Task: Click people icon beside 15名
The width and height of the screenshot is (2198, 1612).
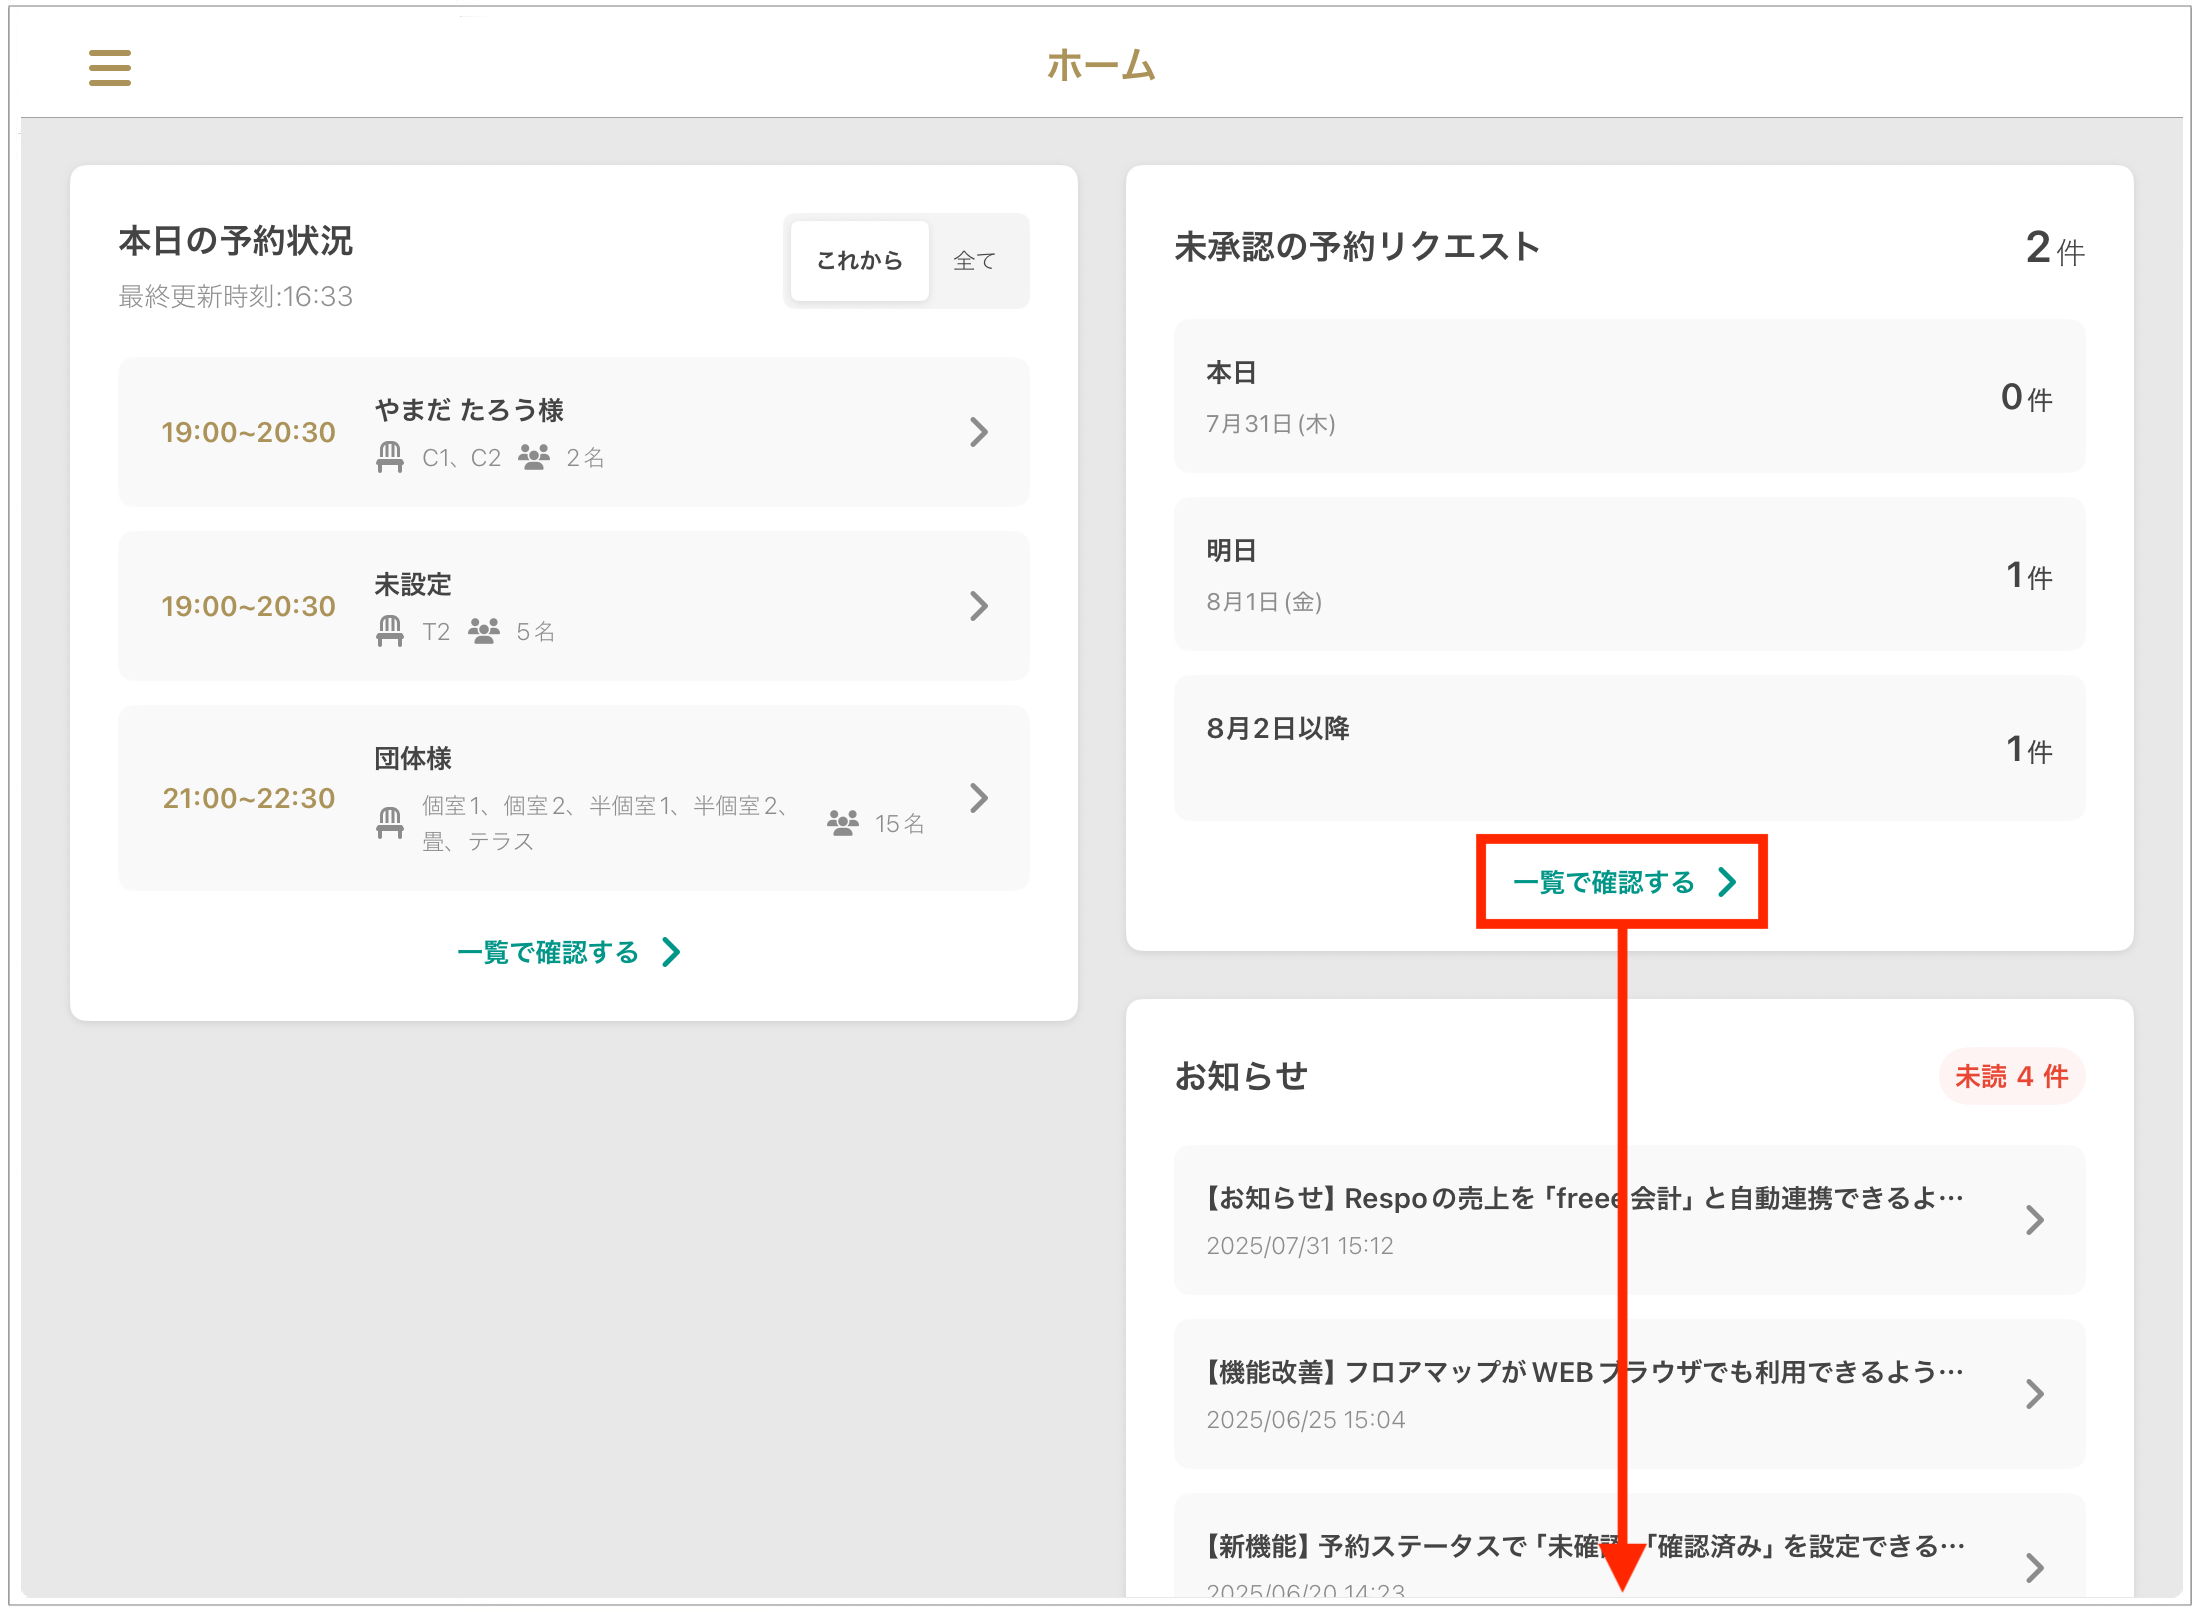Action: pyautogui.click(x=842, y=823)
